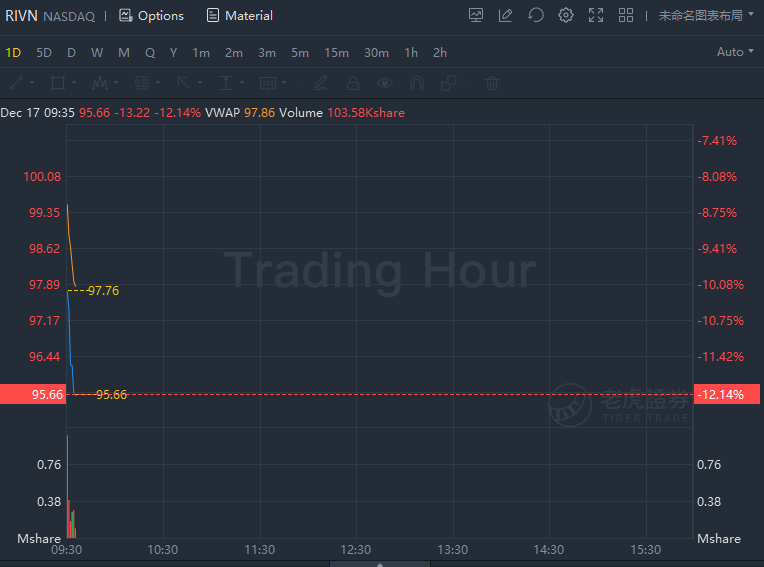Click the 97.76 VWAP line label

pos(103,291)
